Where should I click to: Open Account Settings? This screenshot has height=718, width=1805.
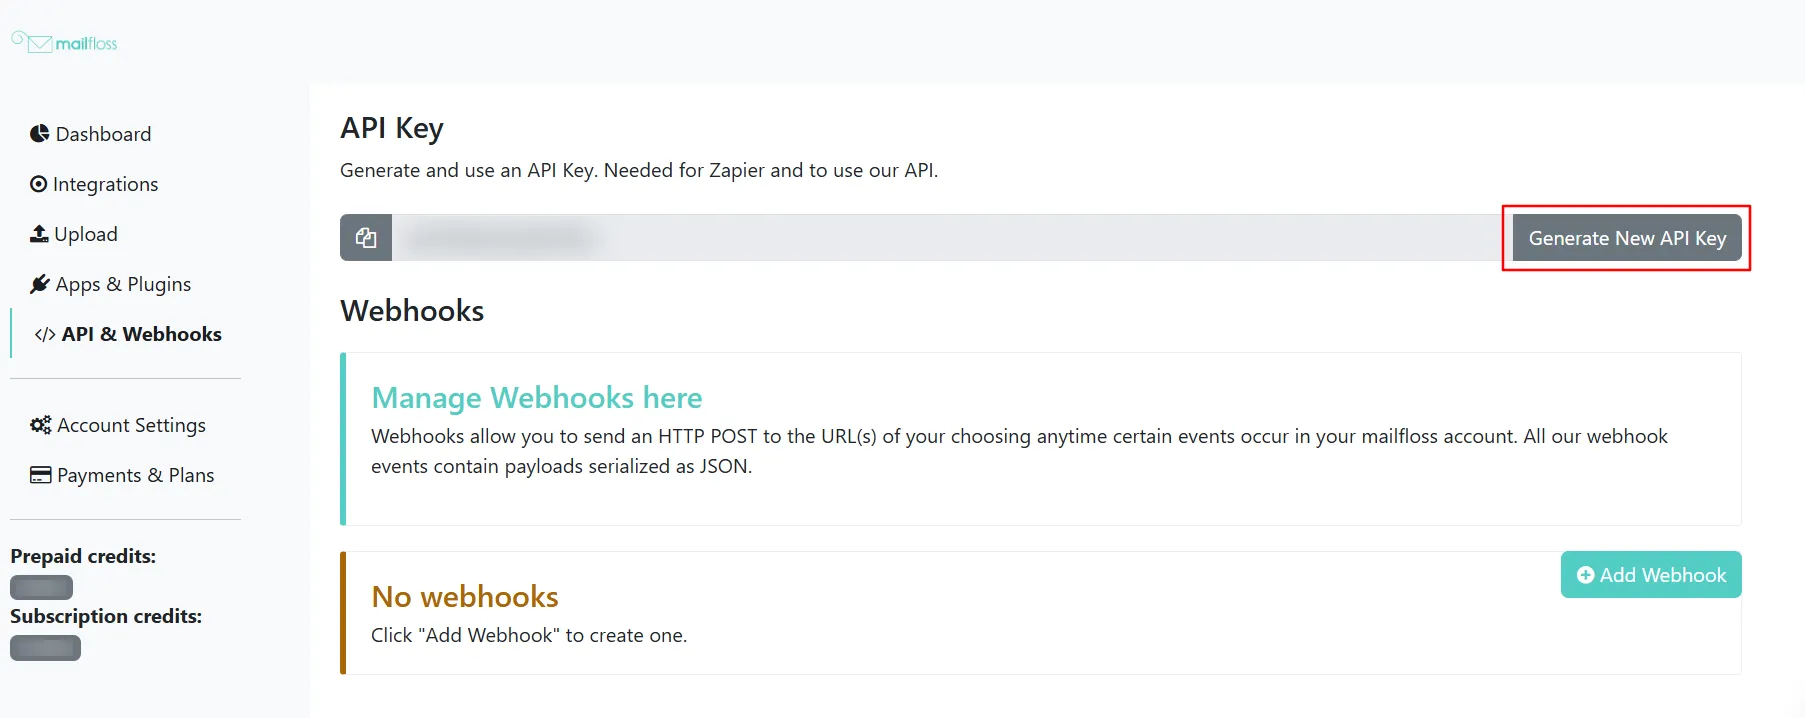pyautogui.click(x=118, y=425)
